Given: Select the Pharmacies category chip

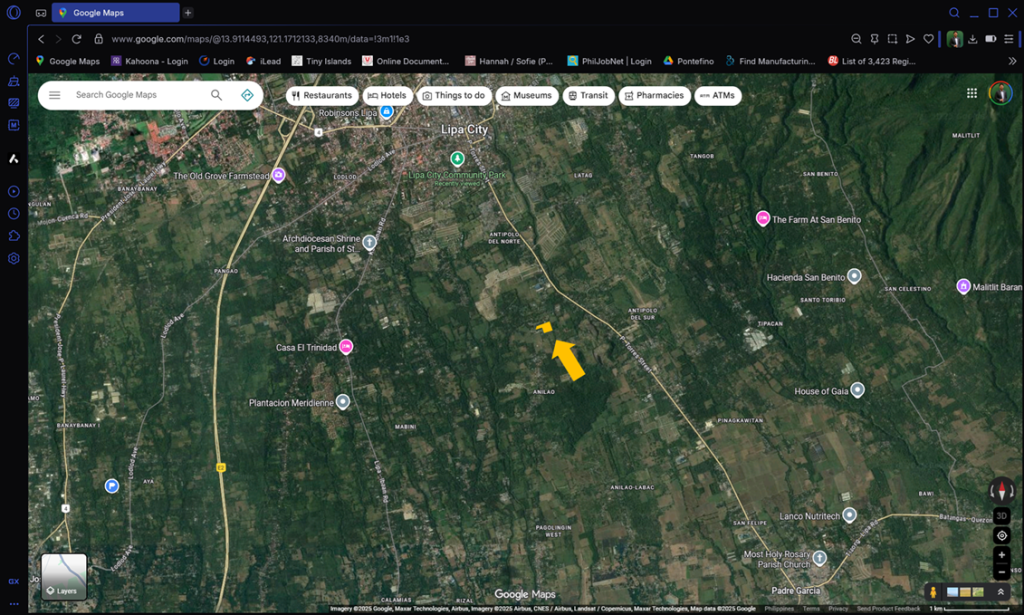Looking at the screenshot, I should tap(654, 96).
